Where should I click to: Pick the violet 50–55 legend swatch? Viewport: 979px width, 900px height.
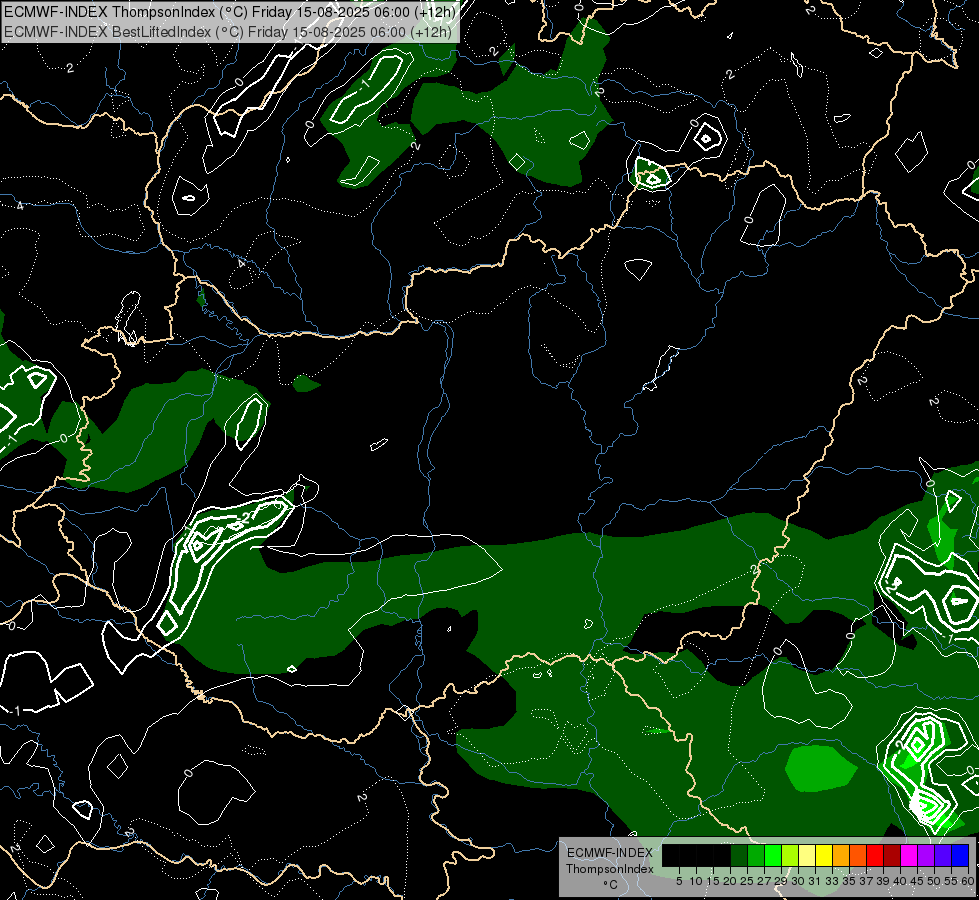[943, 855]
